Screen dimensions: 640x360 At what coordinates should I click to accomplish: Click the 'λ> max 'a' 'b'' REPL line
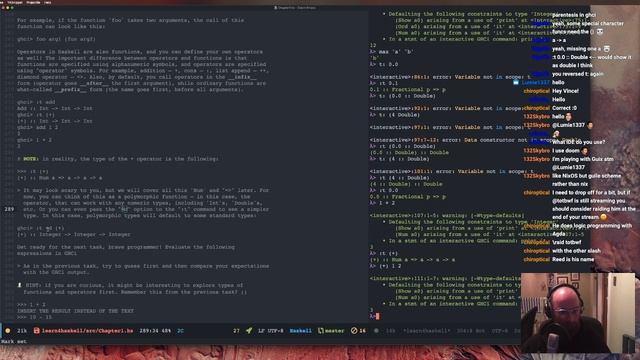pyautogui.click(x=391, y=52)
